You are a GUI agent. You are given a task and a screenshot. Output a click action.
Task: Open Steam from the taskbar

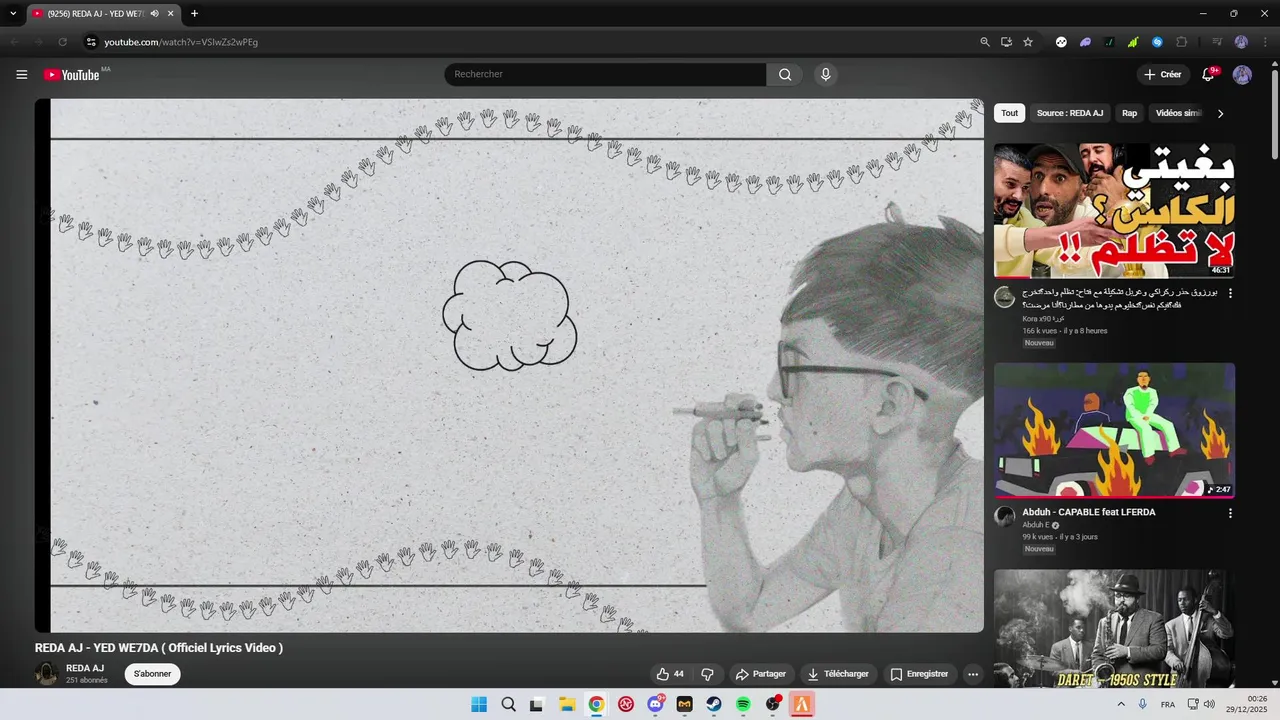(714, 704)
